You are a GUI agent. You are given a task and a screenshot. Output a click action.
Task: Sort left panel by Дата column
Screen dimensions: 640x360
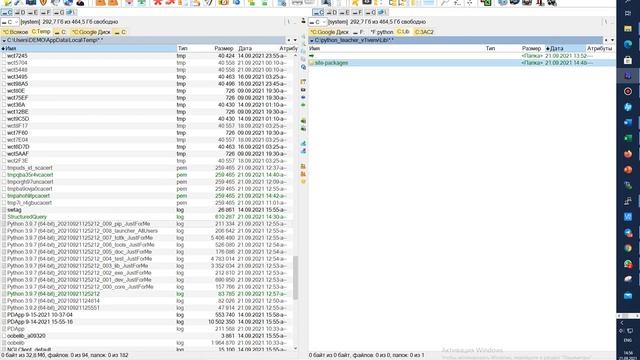click(x=245, y=48)
